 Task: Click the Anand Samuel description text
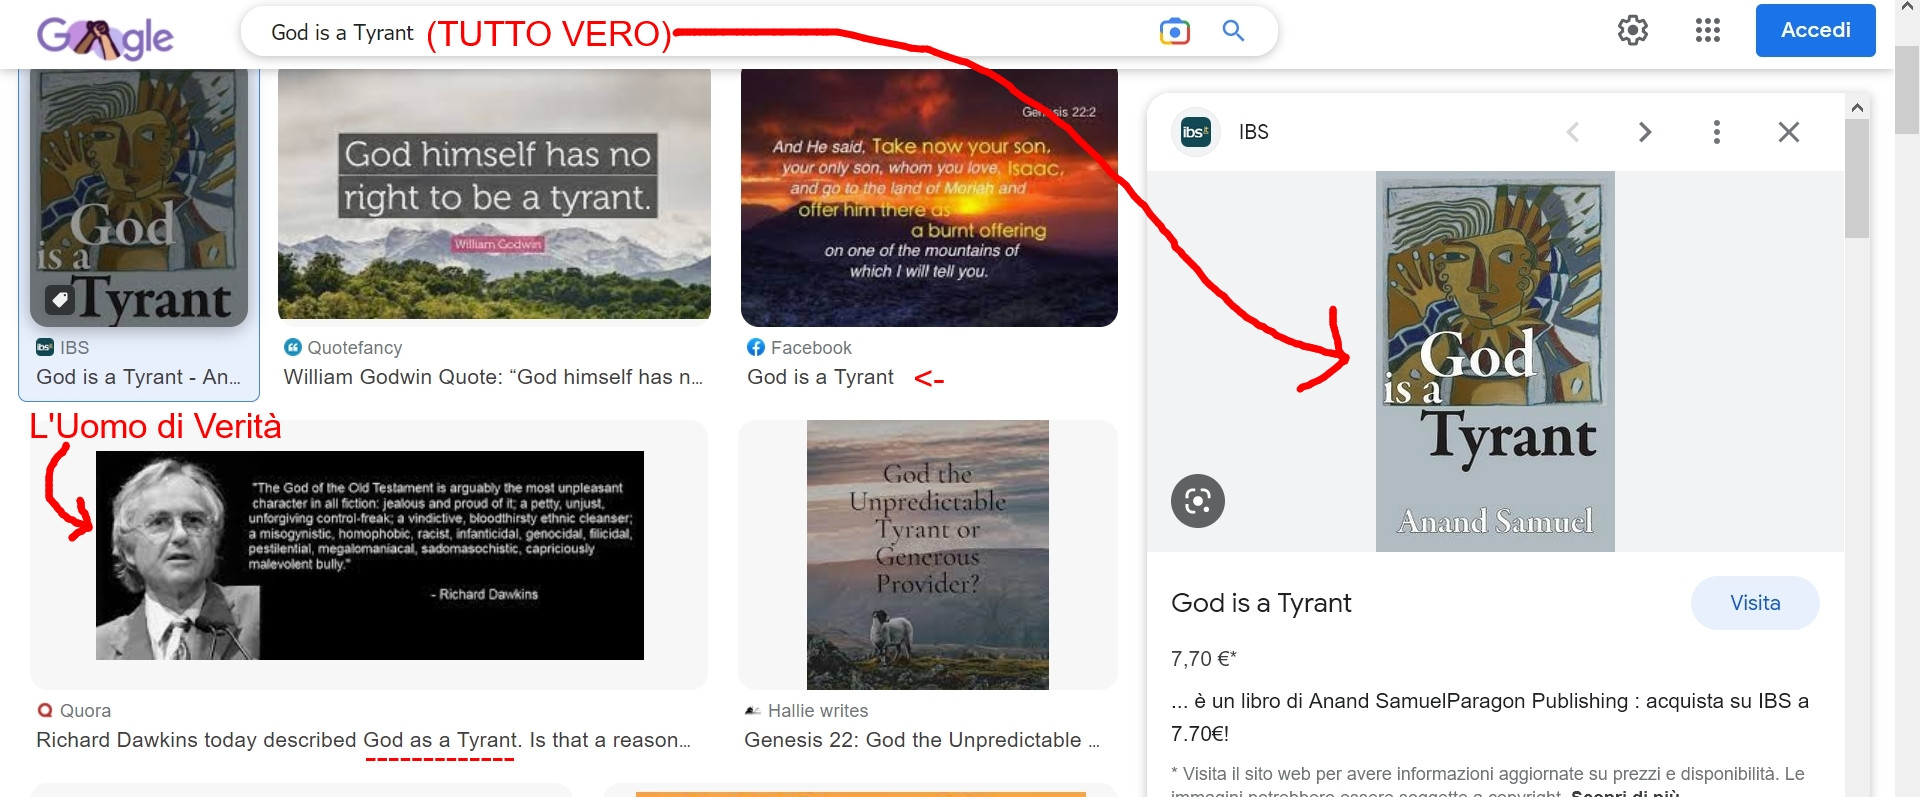1490,717
